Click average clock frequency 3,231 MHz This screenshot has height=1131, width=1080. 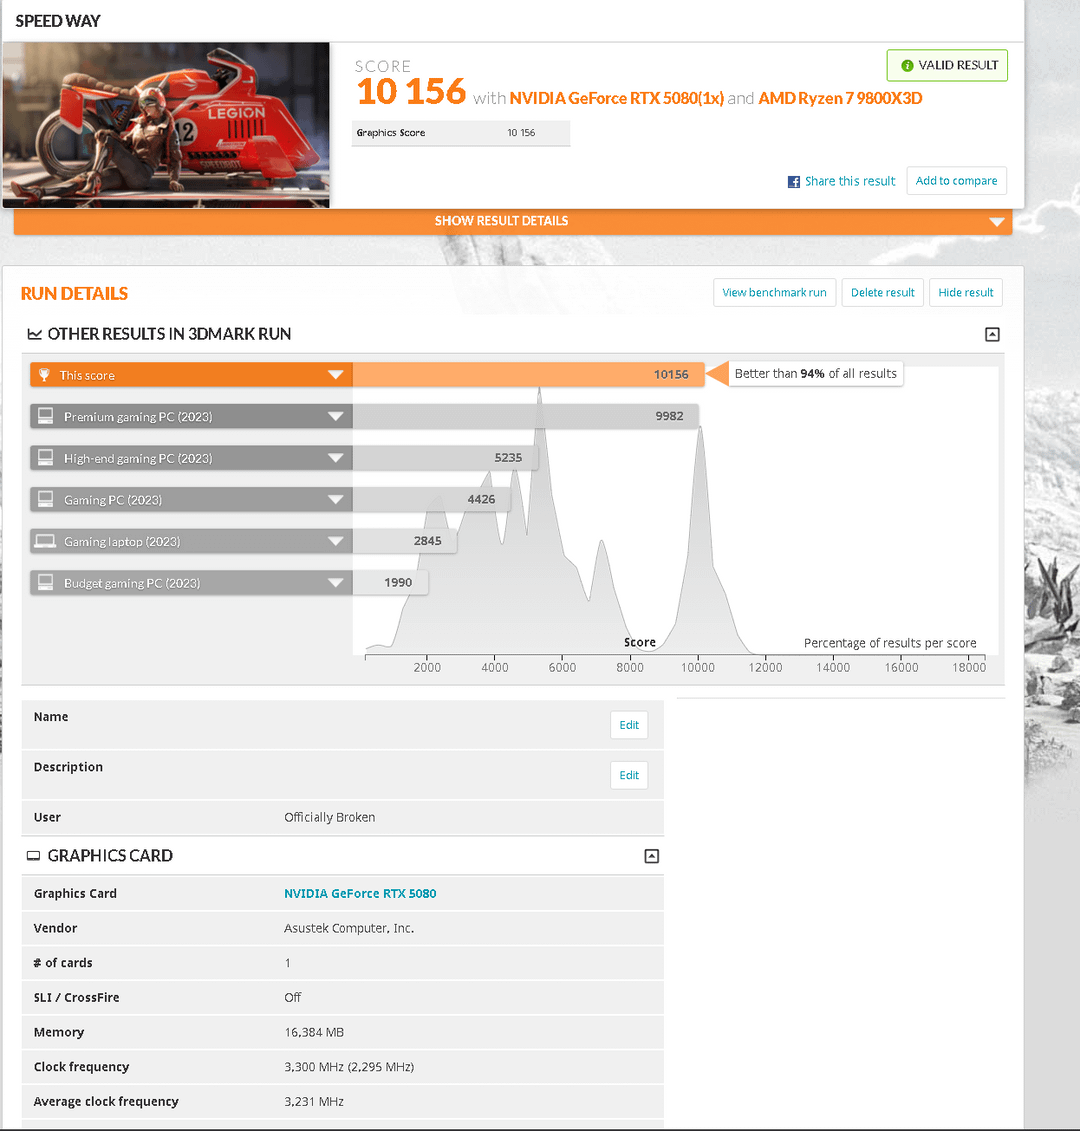314,1101
